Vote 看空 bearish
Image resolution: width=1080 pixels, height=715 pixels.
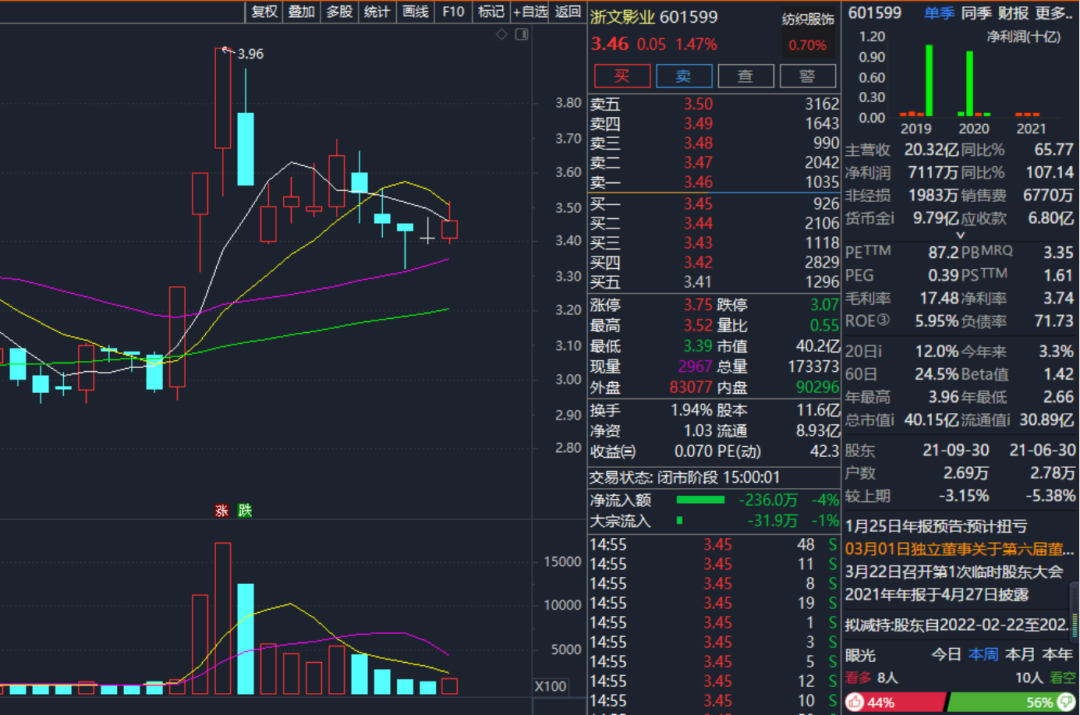(x=1062, y=678)
